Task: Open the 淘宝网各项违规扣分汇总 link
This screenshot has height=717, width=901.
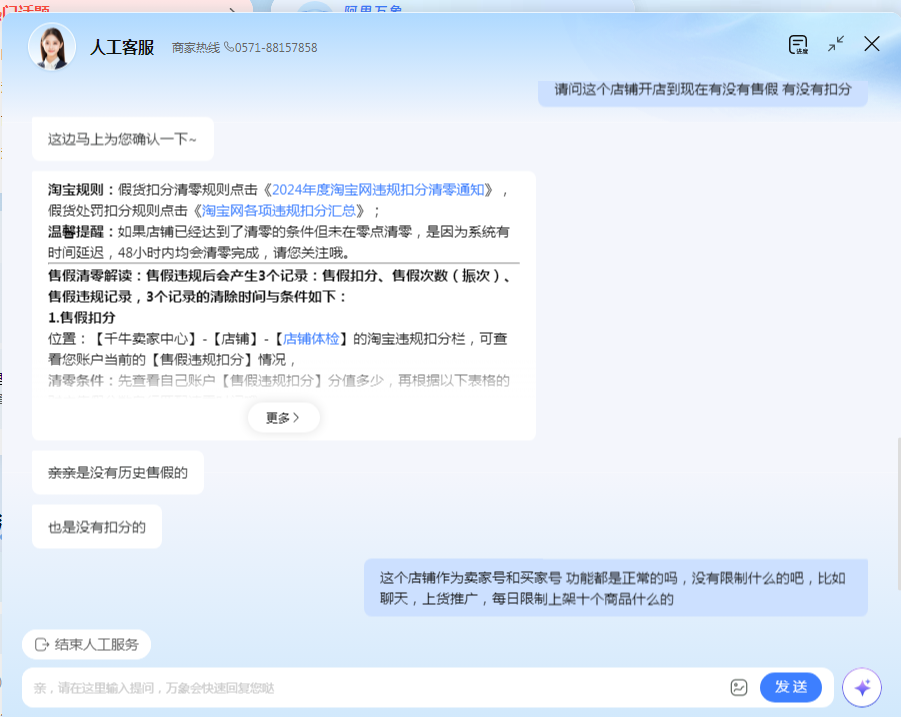Action: click(279, 211)
